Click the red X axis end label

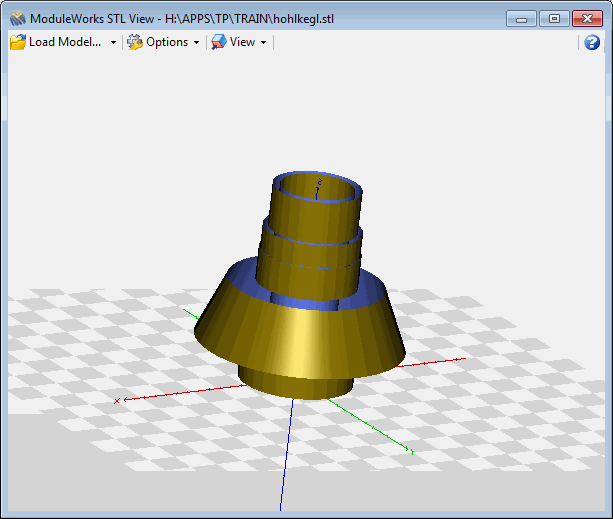(x=117, y=401)
